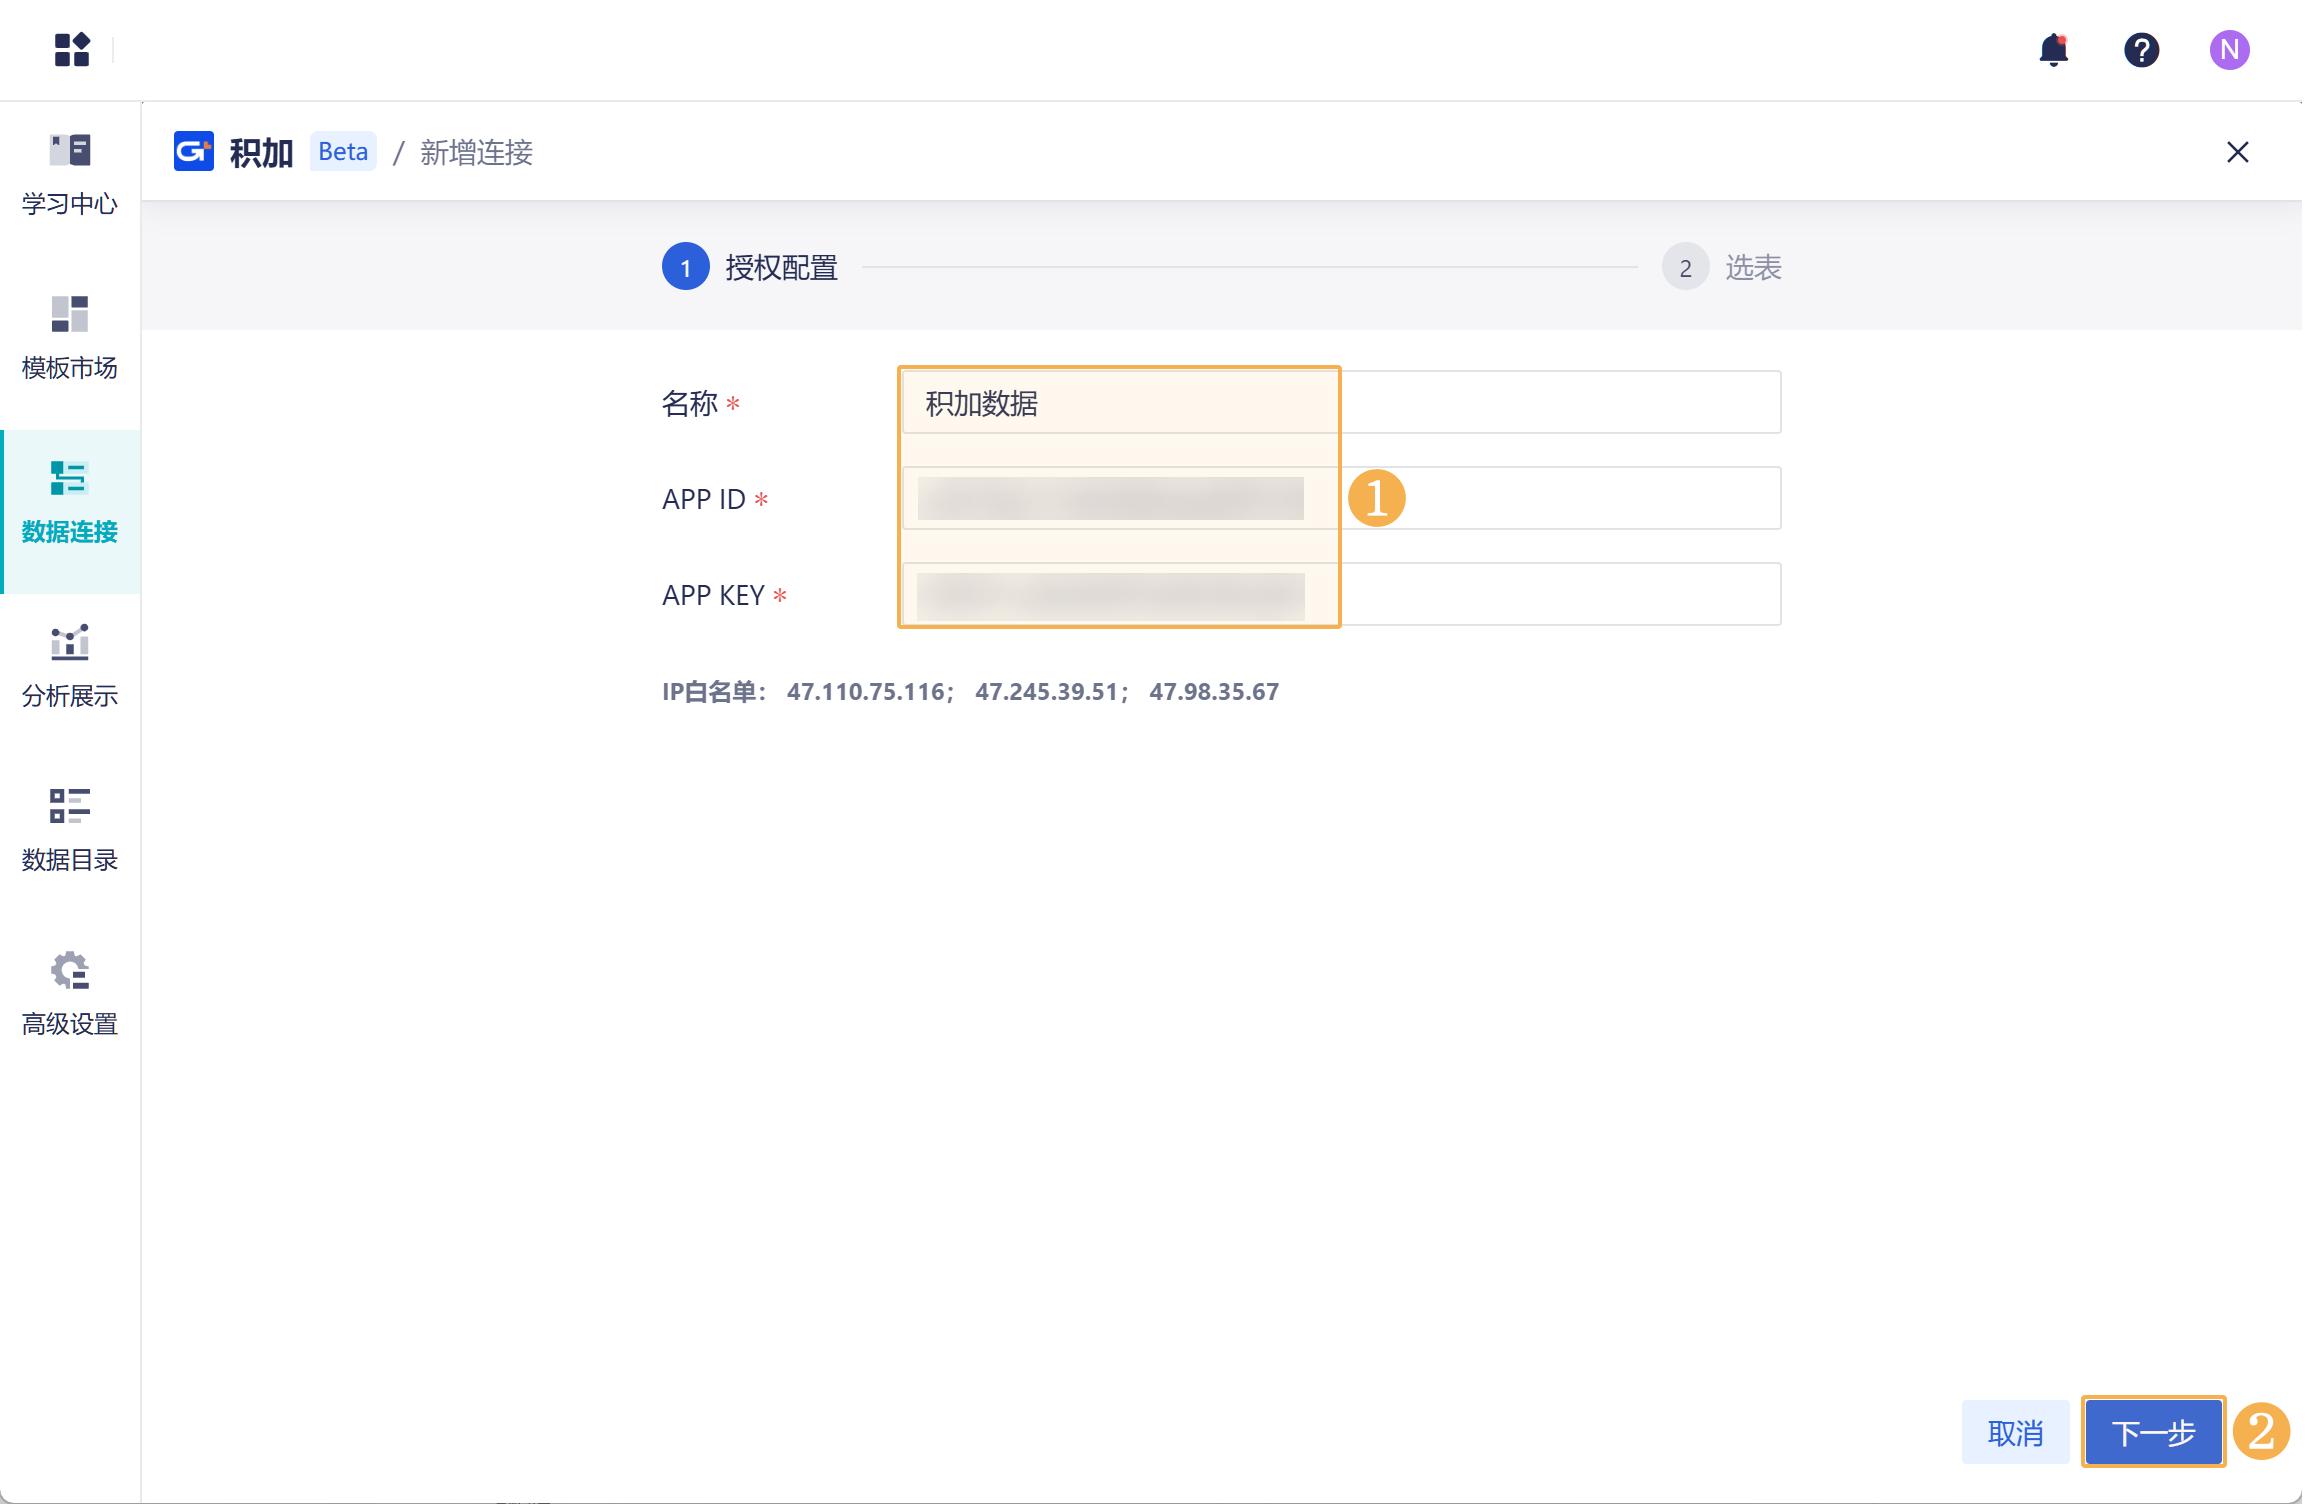This screenshot has width=2314, height=1504.
Task: Click the help question mark icon
Action: click(2141, 49)
